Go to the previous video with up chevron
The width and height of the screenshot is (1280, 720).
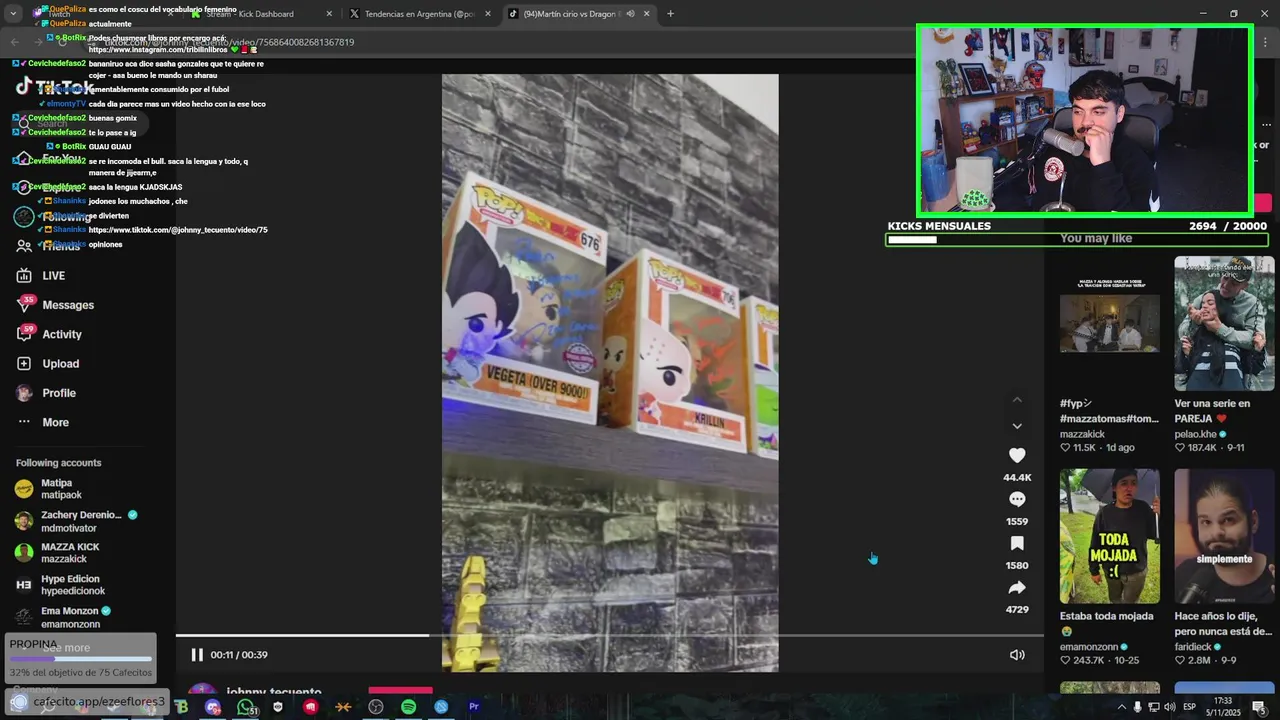coord(1017,400)
